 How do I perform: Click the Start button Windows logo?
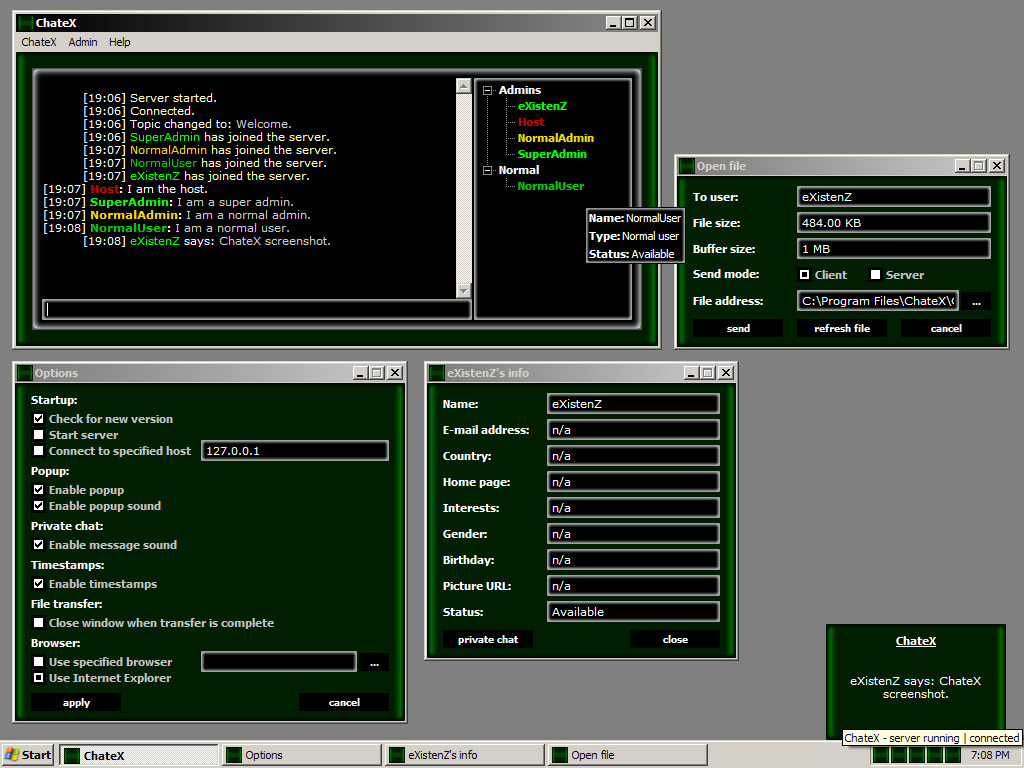(x=12, y=755)
